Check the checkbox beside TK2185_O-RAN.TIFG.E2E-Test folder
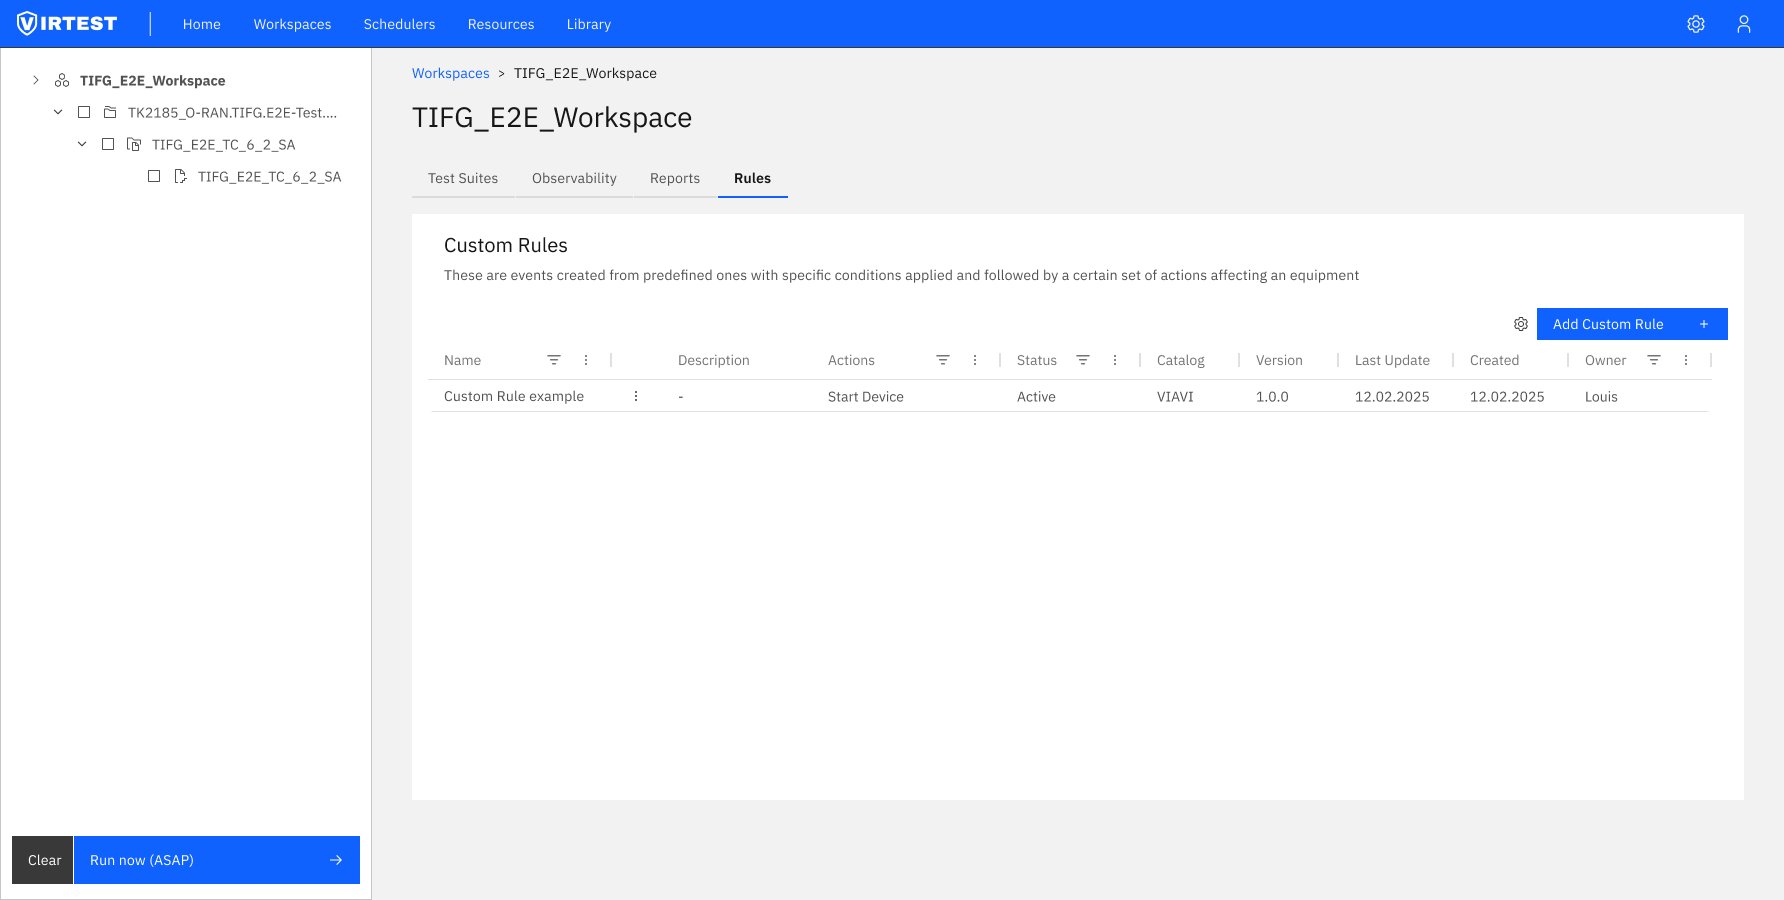This screenshot has width=1784, height=900. click(84, 112)
